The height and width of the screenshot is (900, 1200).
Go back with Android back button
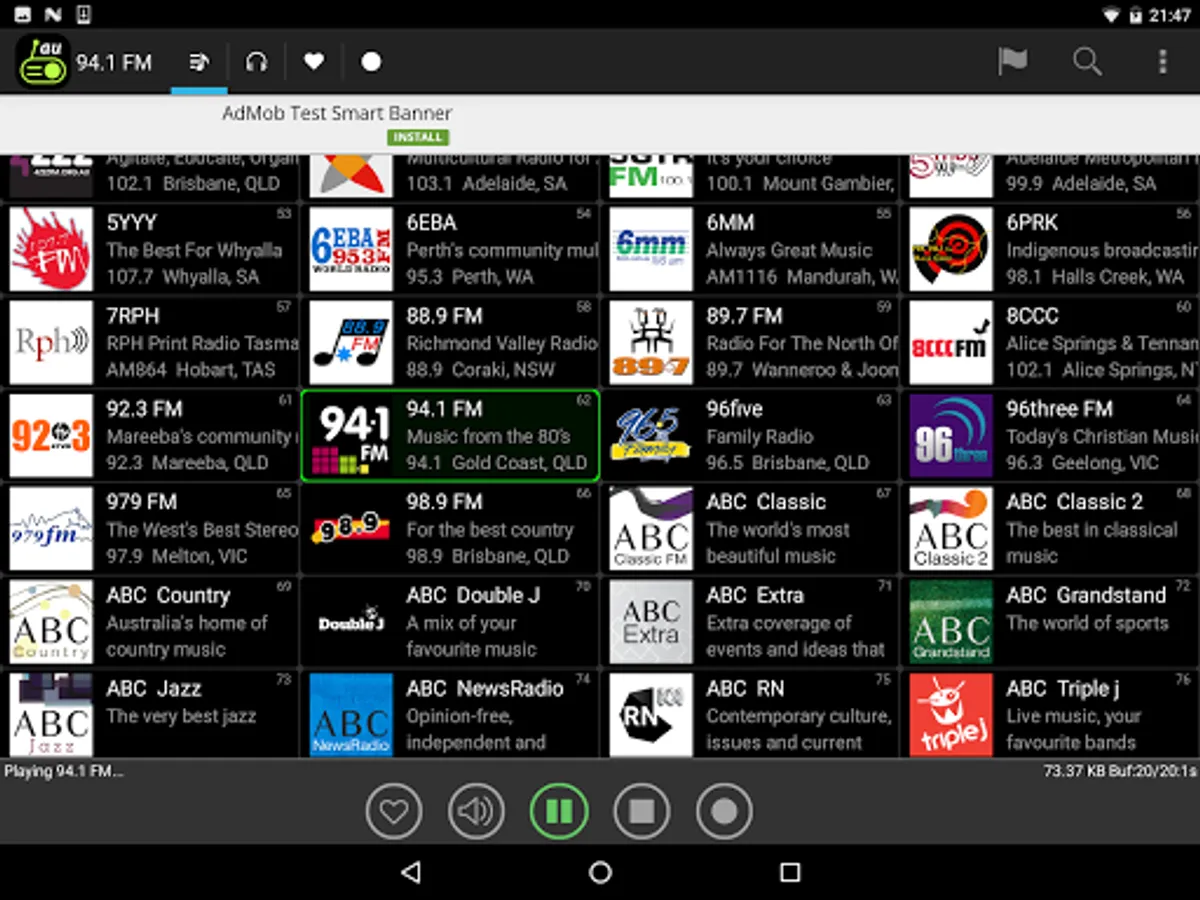tap(410, 872)
